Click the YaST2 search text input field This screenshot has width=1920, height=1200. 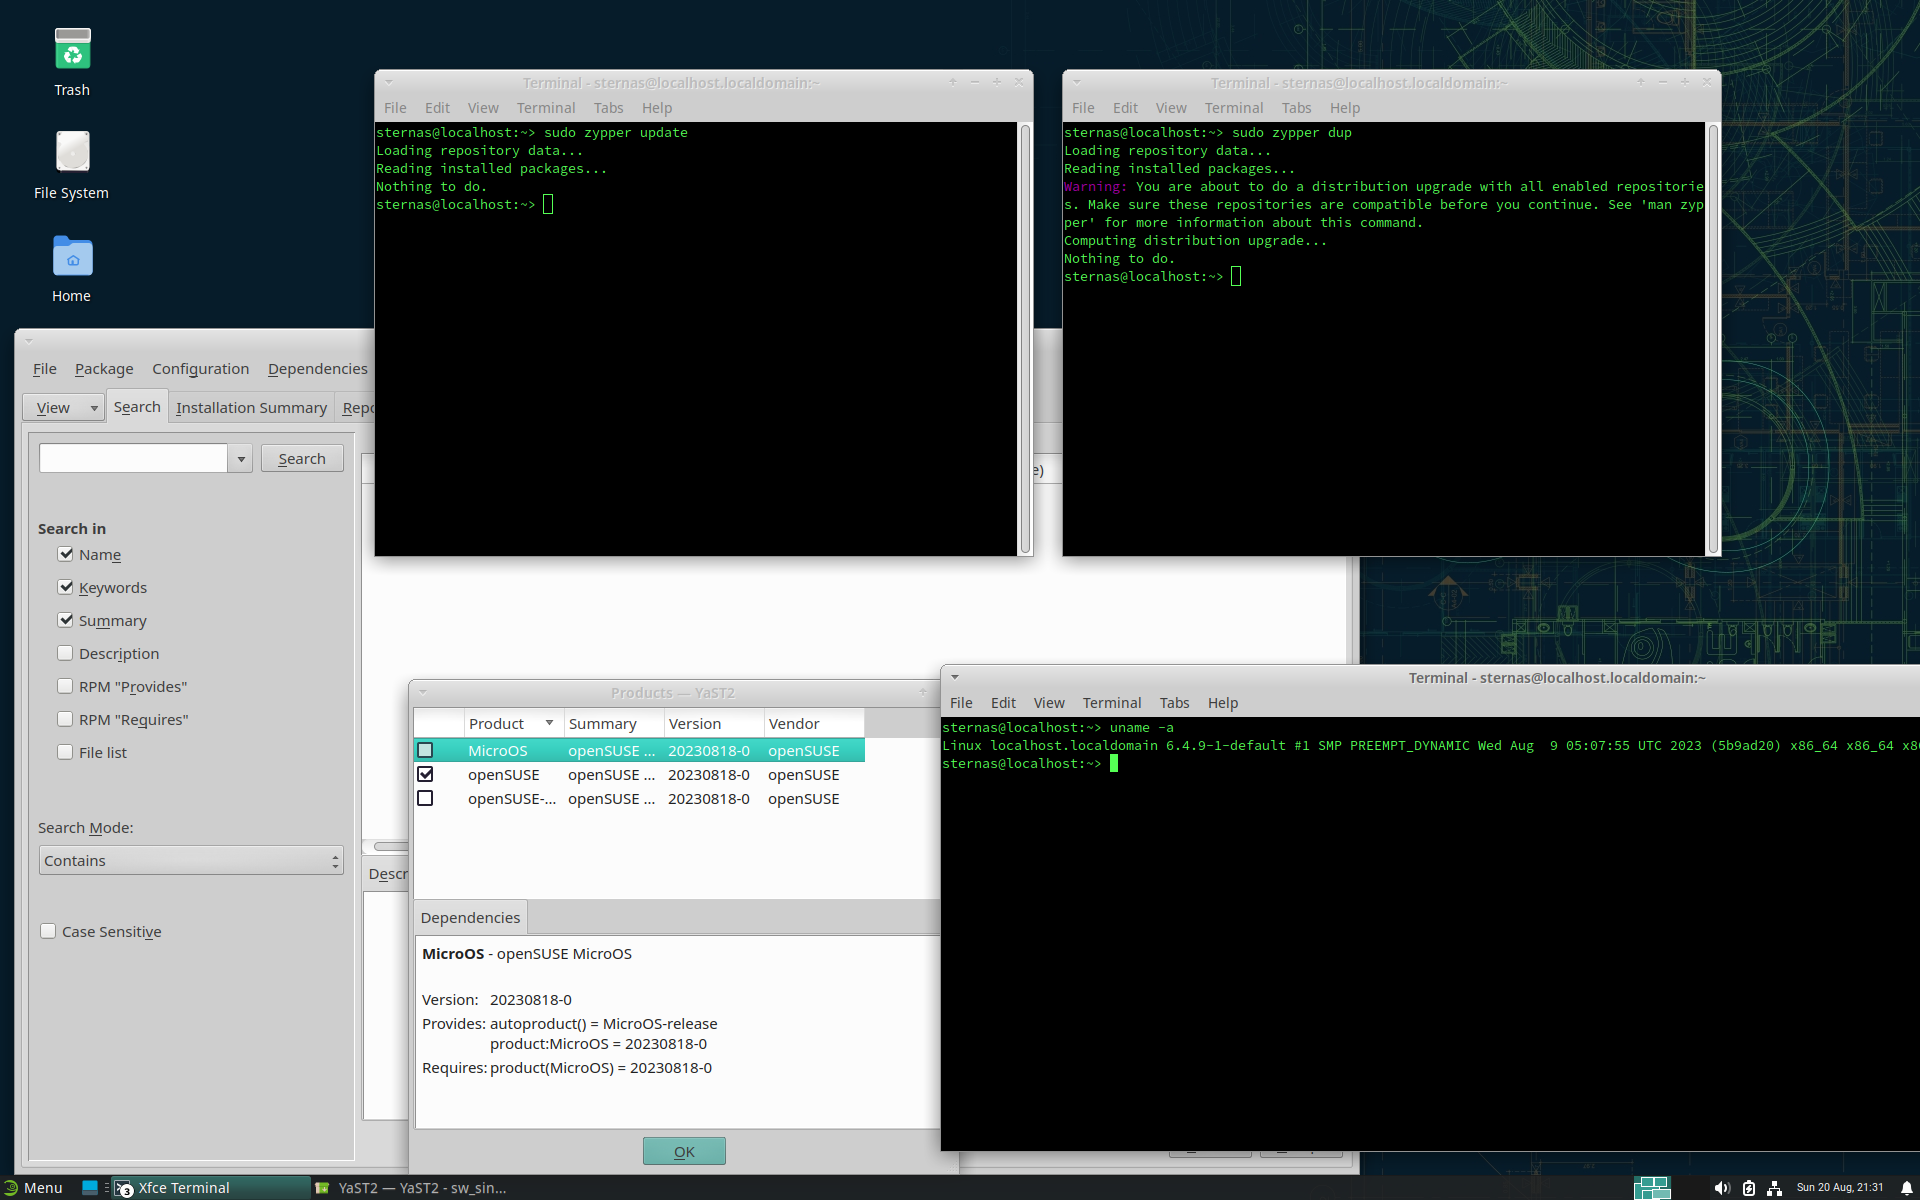(x=134, y=458)
